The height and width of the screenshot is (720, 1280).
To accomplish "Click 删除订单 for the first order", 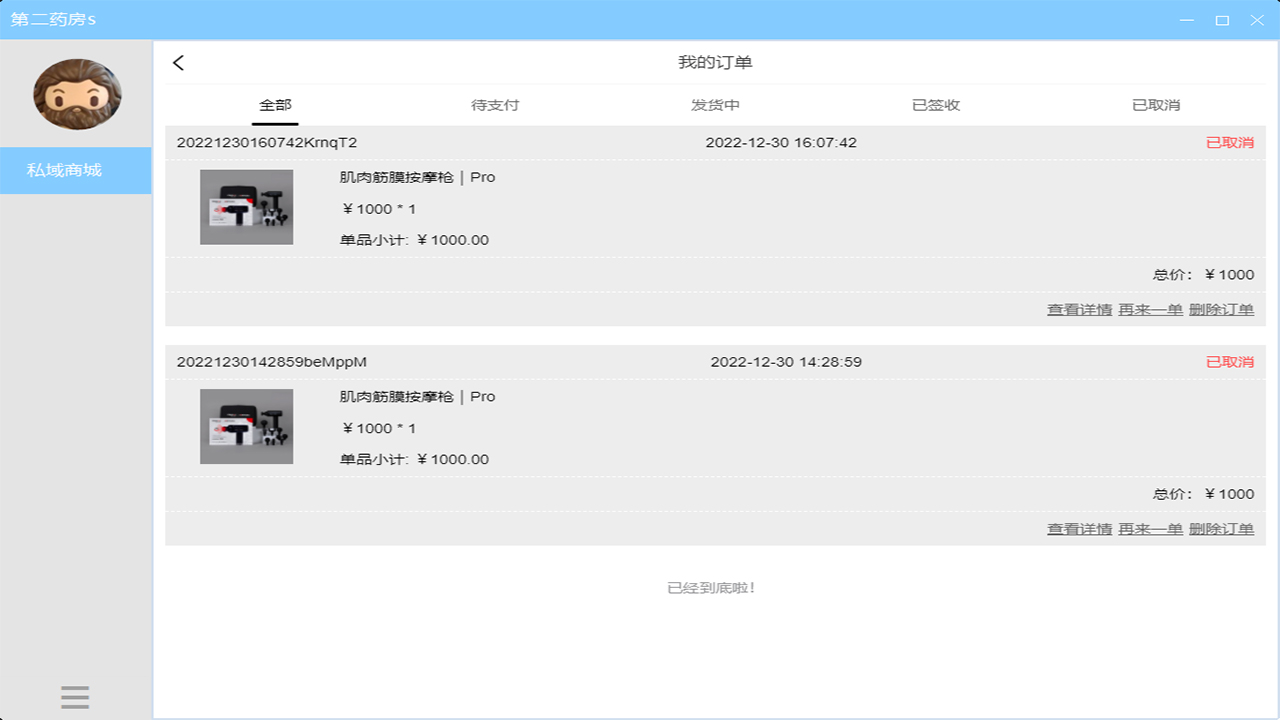I will (x=1221, y=310).
